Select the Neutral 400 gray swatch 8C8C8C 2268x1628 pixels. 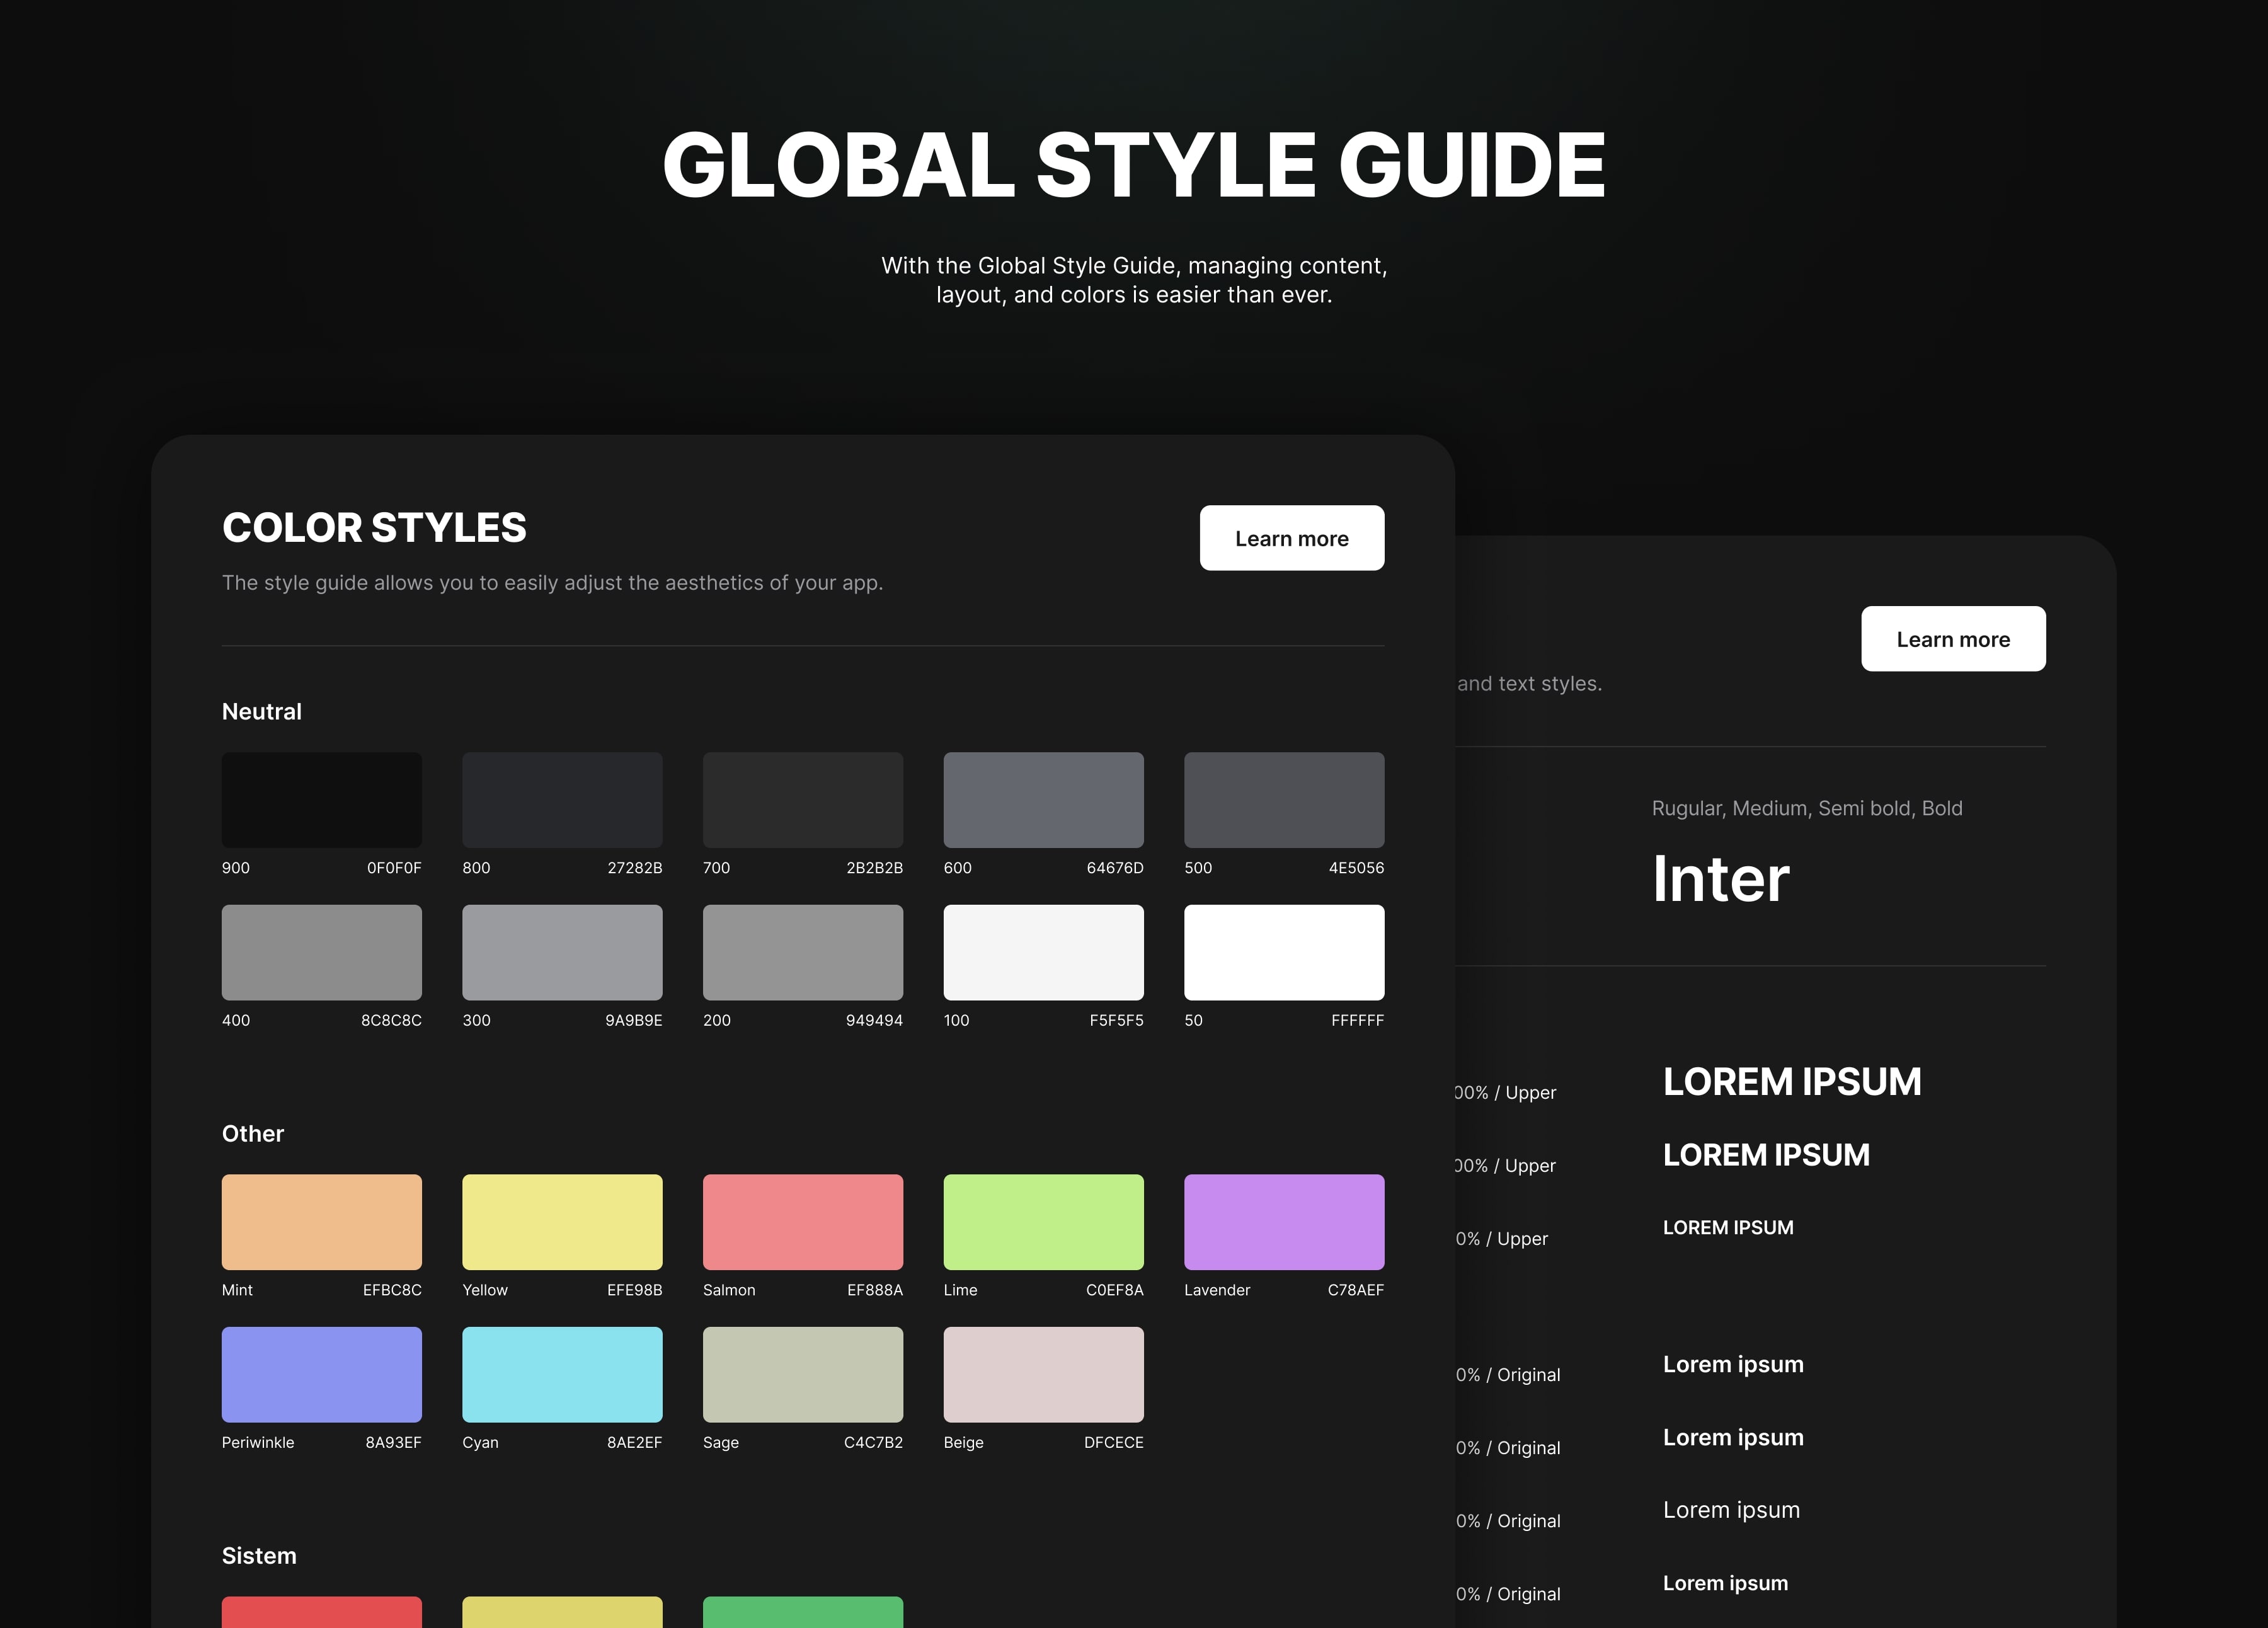click(321, 952)
